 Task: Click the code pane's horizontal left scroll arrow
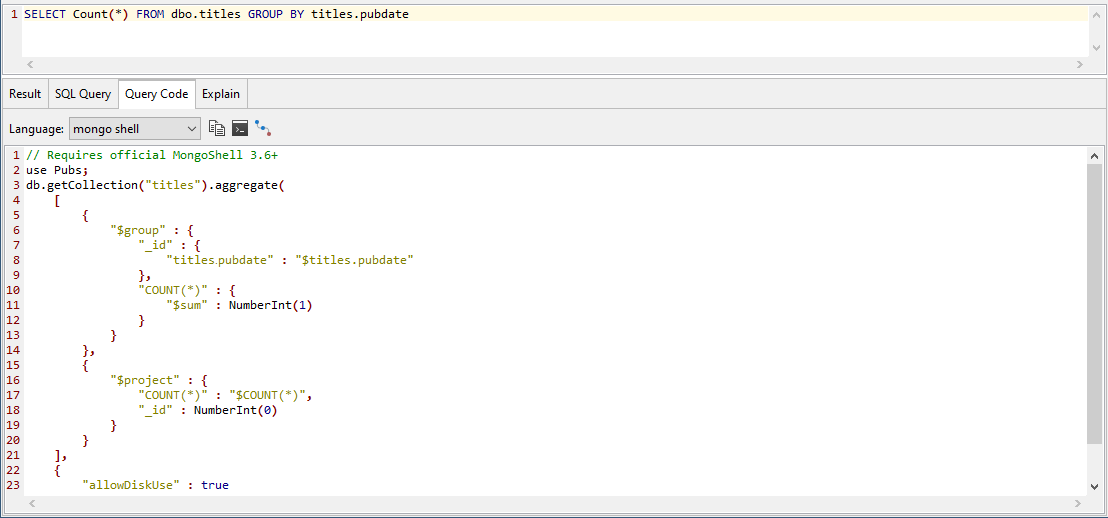(31, 503)
